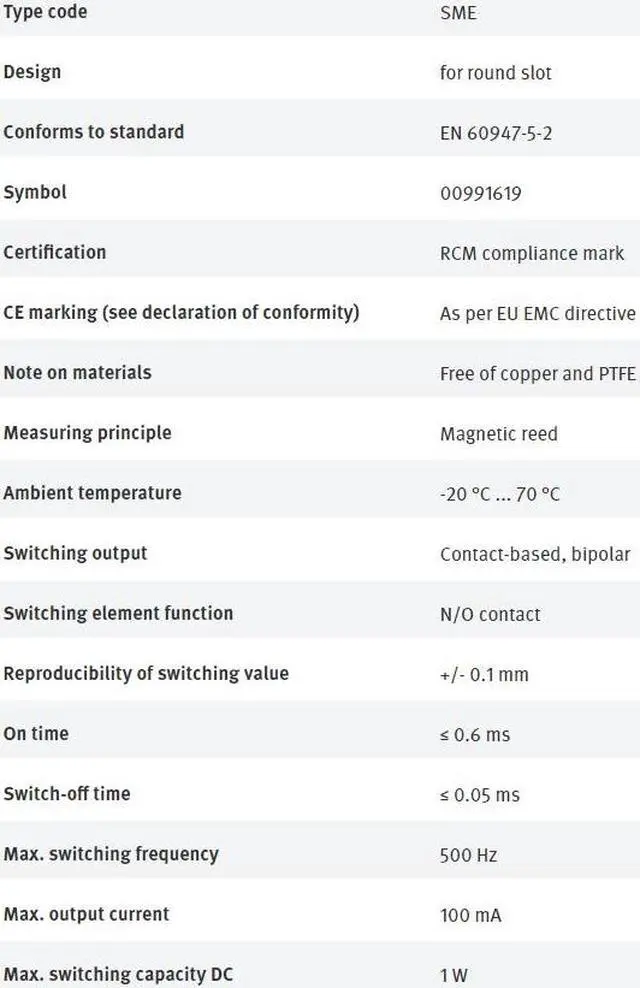Select the '≤ 0.6 ms' on time value
640x988 pixels.
(475, 735)
